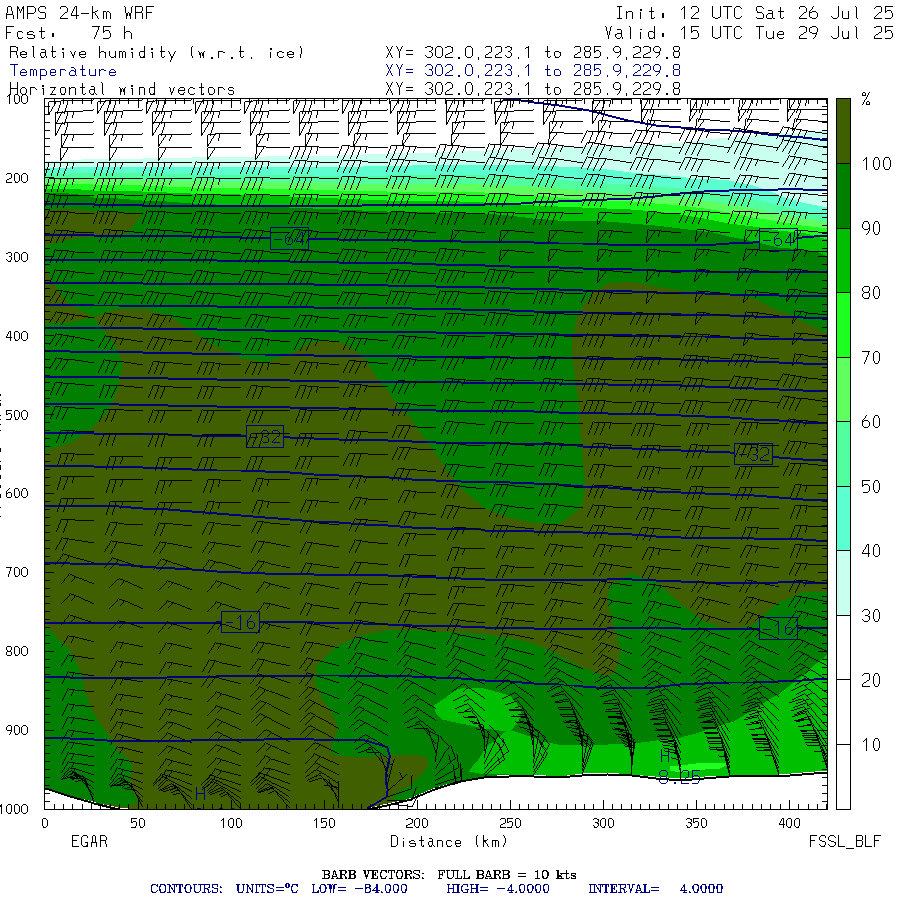
Task: Click the left '-64' temperature contour label
Action: tap(289, 238)
